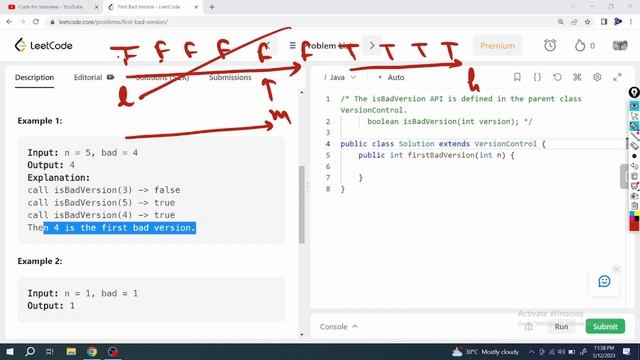Close the First Bad Version browser tab
640x360 pixels.
196,7
